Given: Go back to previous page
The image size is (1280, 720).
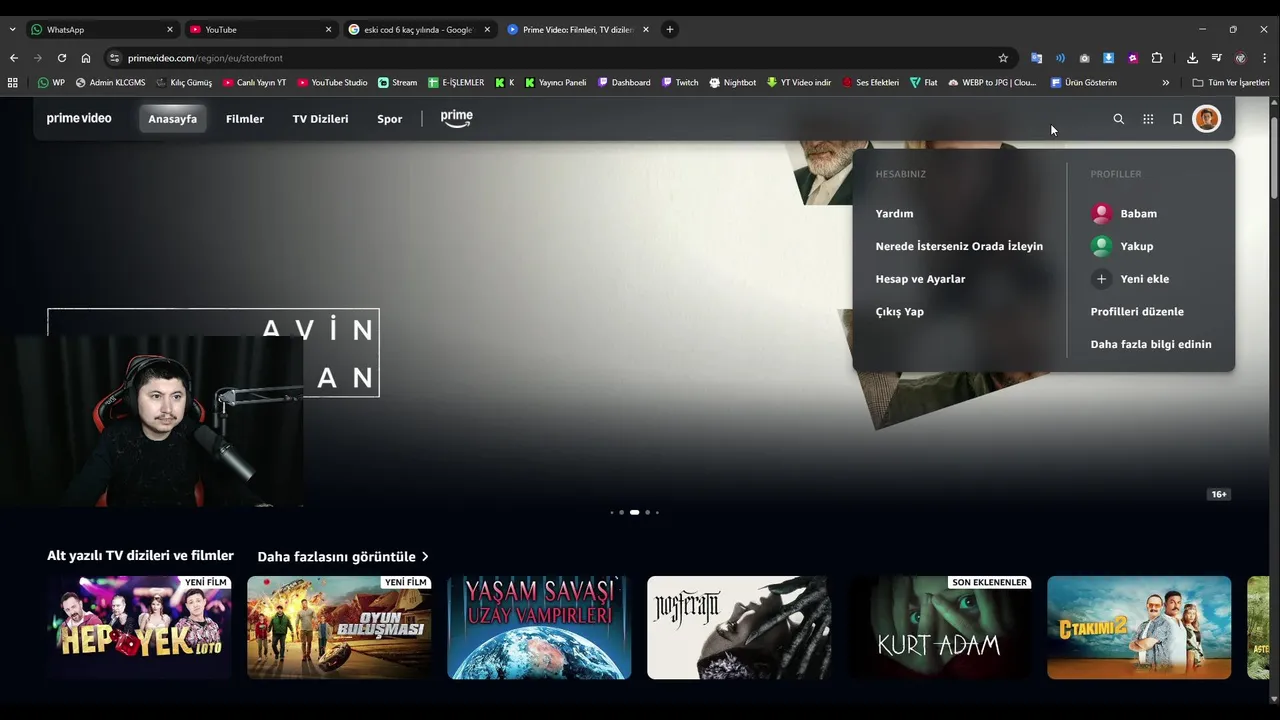Looking at the screenshot, I should [x=14, y=58].
